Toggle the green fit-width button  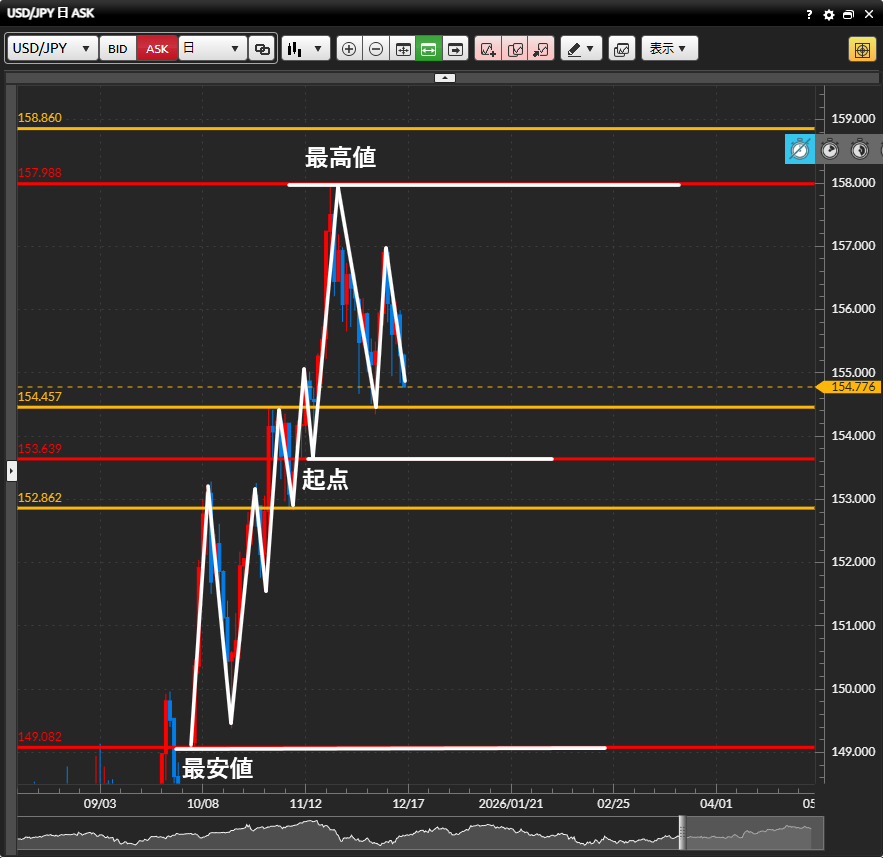(430, 48)
